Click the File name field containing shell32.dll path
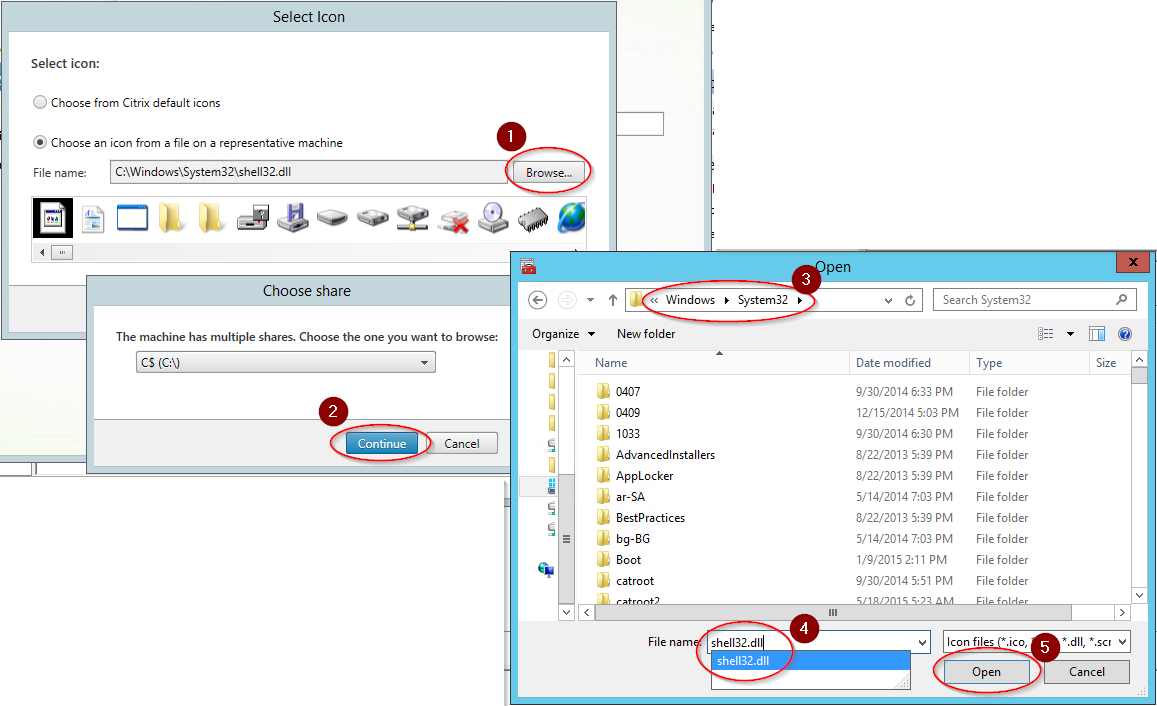1157x706 pixels. [x=308, y=172]
